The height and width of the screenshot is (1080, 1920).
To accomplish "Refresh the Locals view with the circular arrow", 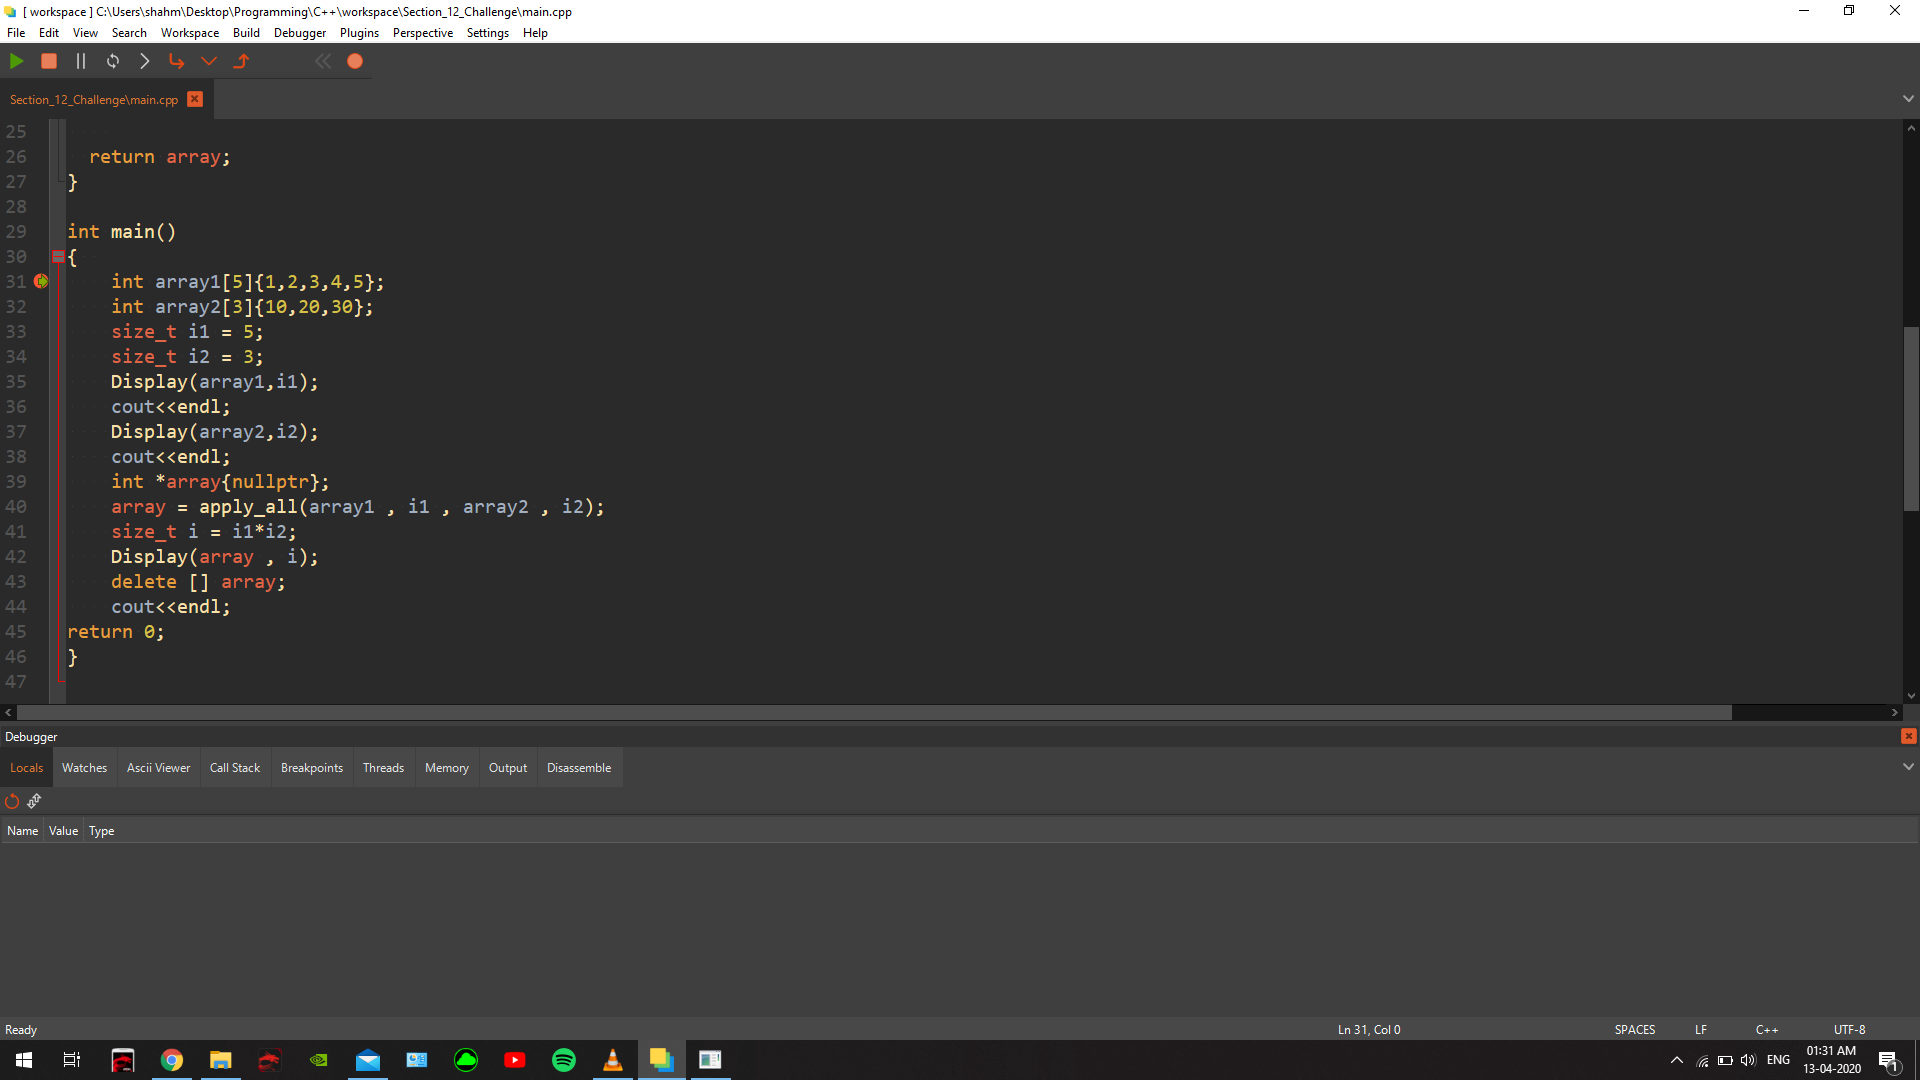I will pos(12,801).
